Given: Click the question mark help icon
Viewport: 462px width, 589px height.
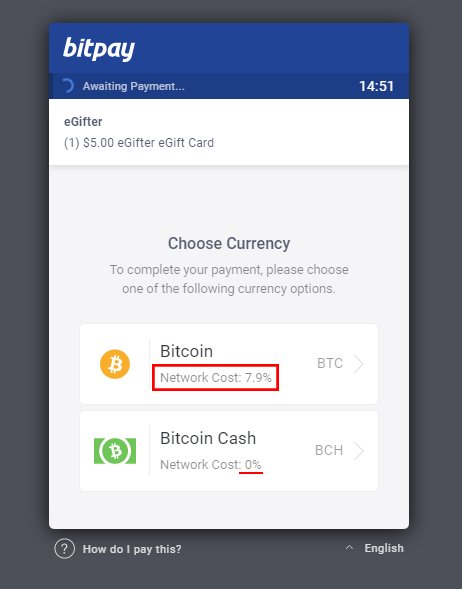Looking at the screenshot, I should [65, 549].
